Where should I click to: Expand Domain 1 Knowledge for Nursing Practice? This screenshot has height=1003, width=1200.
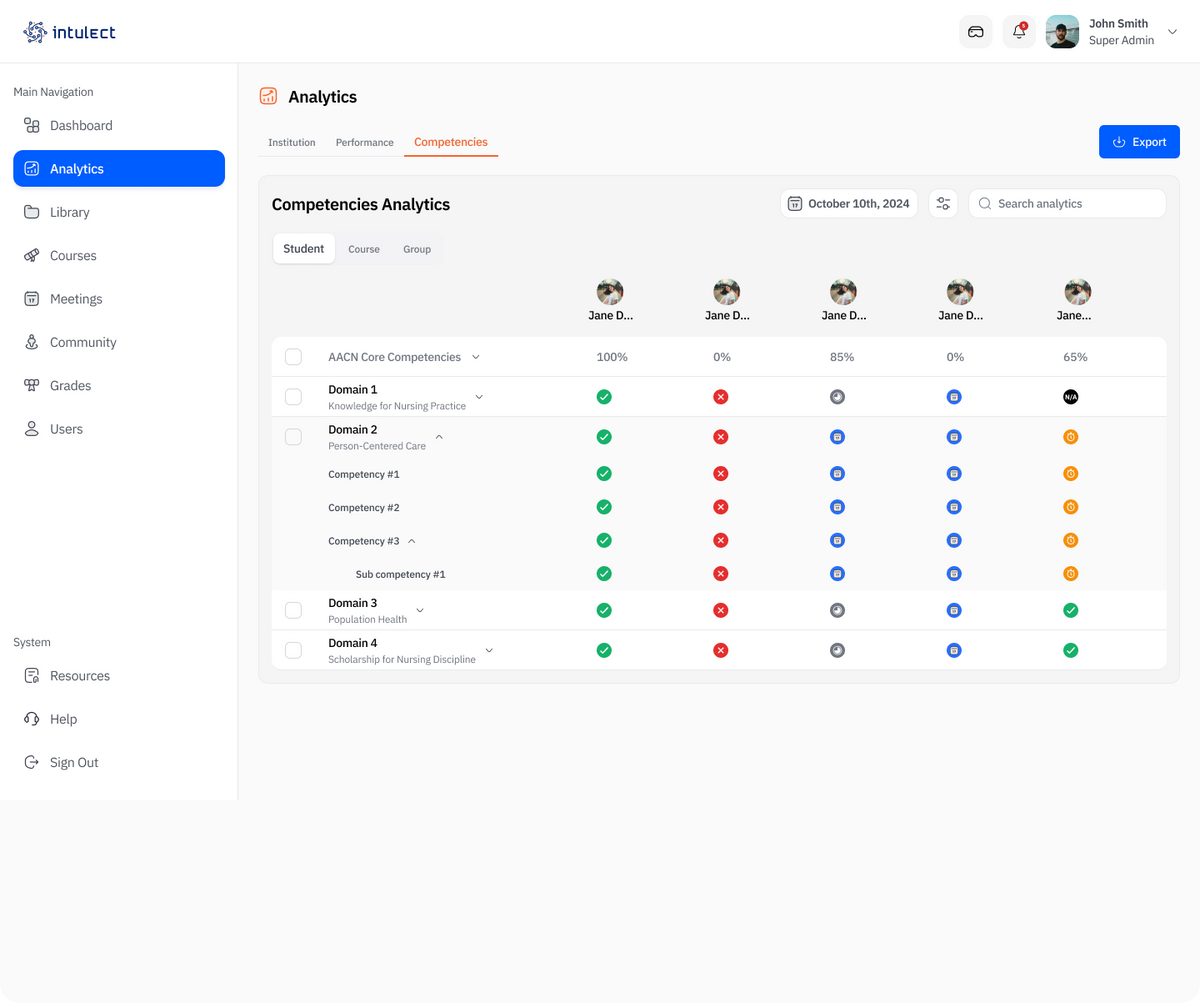tap(479, 397)
